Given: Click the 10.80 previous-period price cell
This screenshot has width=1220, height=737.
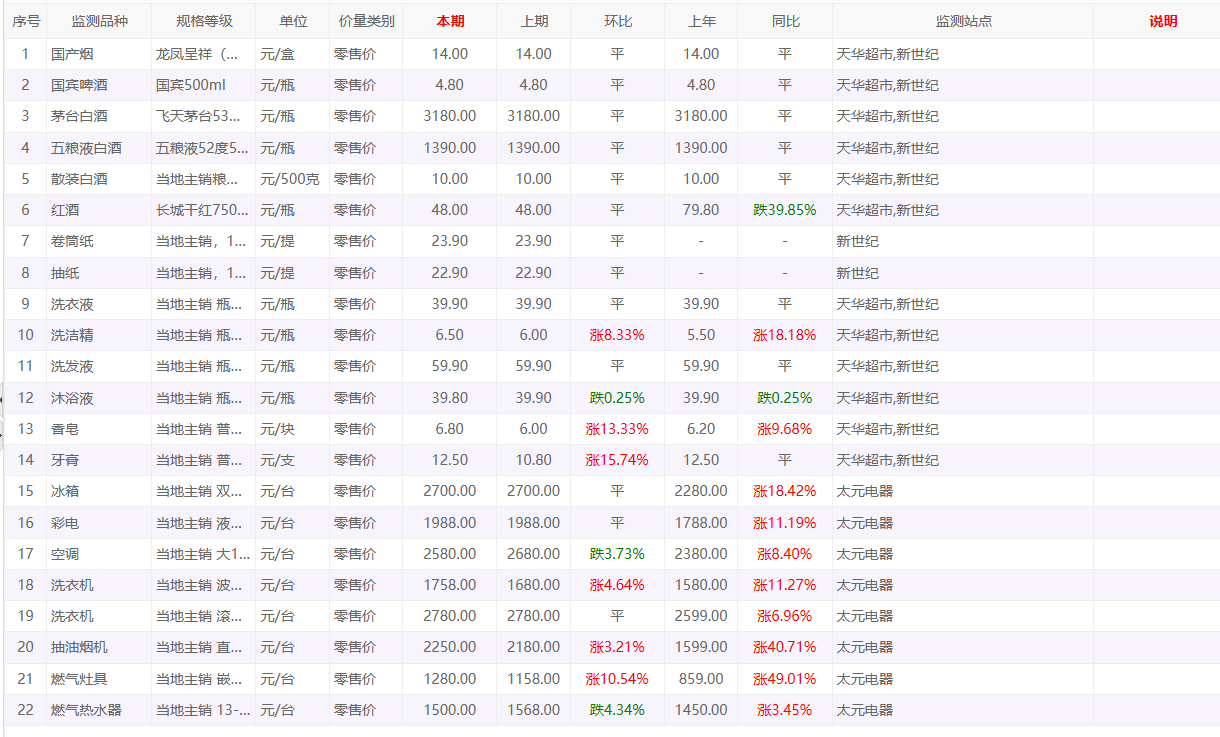Looking at the screenshot, I should coord(534,460).
